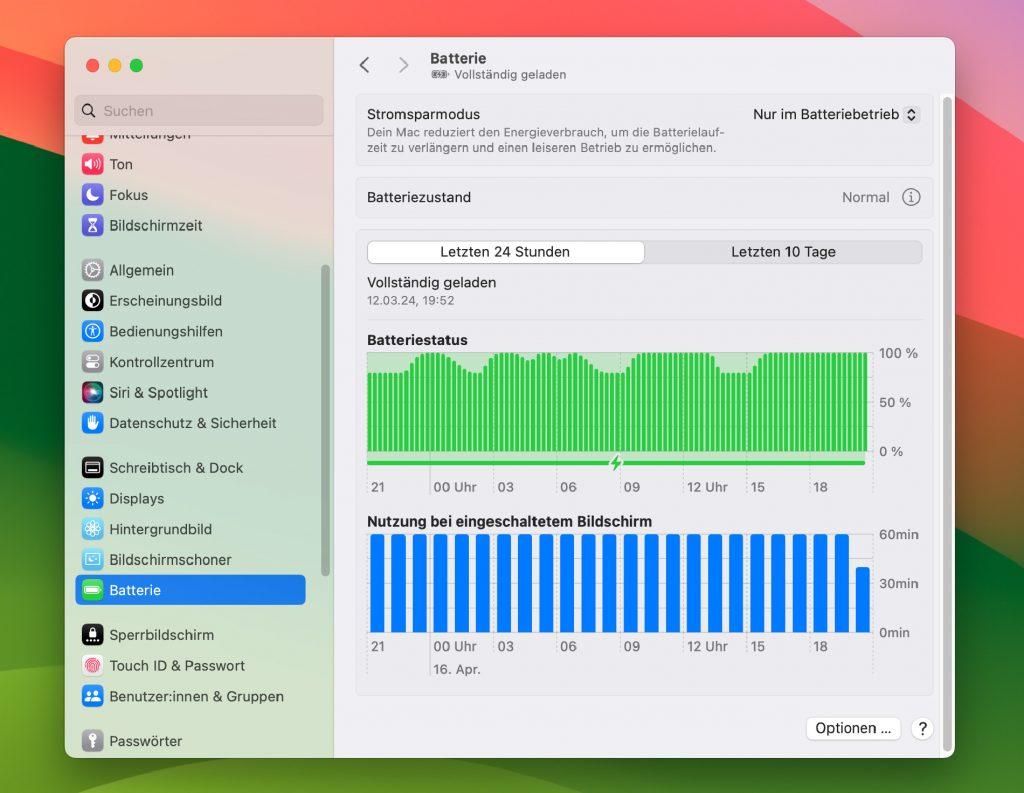Open the Siri & Spotlight icon

tap(92, 393)
